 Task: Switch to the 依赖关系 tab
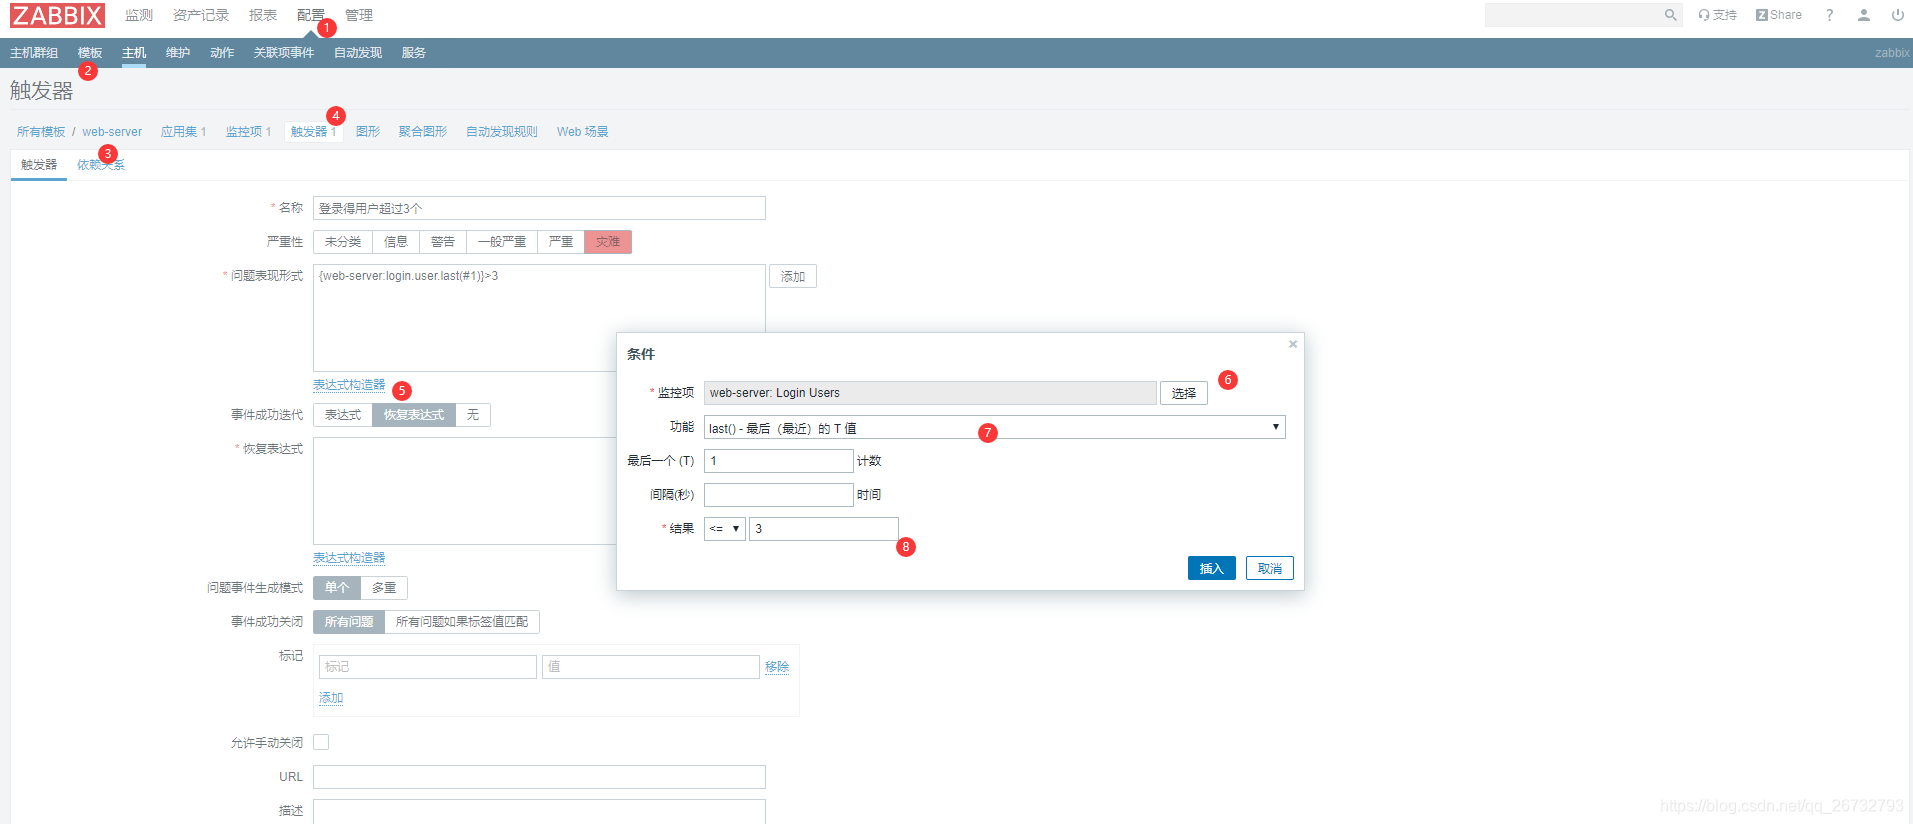(101, 165)
